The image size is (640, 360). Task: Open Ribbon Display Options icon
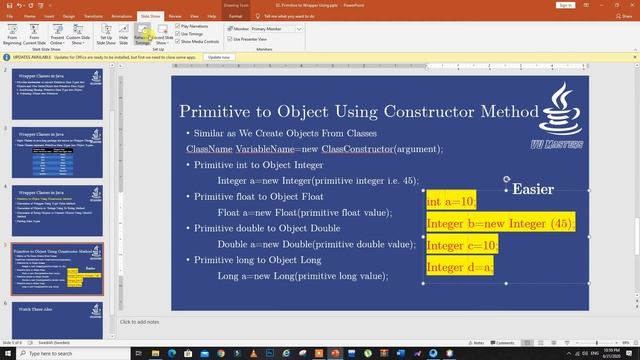point(586,5)
